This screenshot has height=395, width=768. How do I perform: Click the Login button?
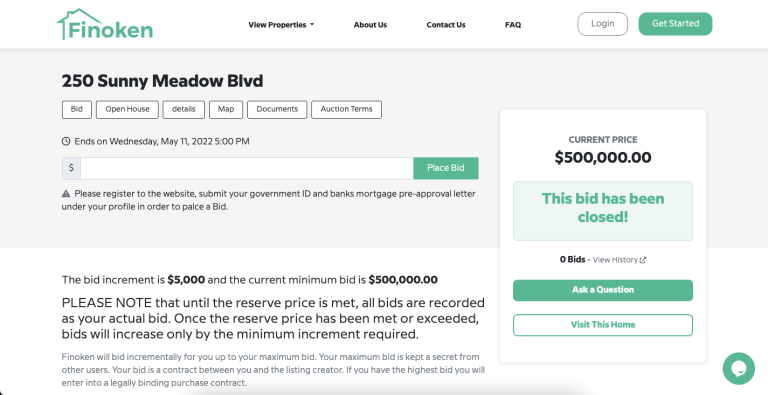click(602, 24)
